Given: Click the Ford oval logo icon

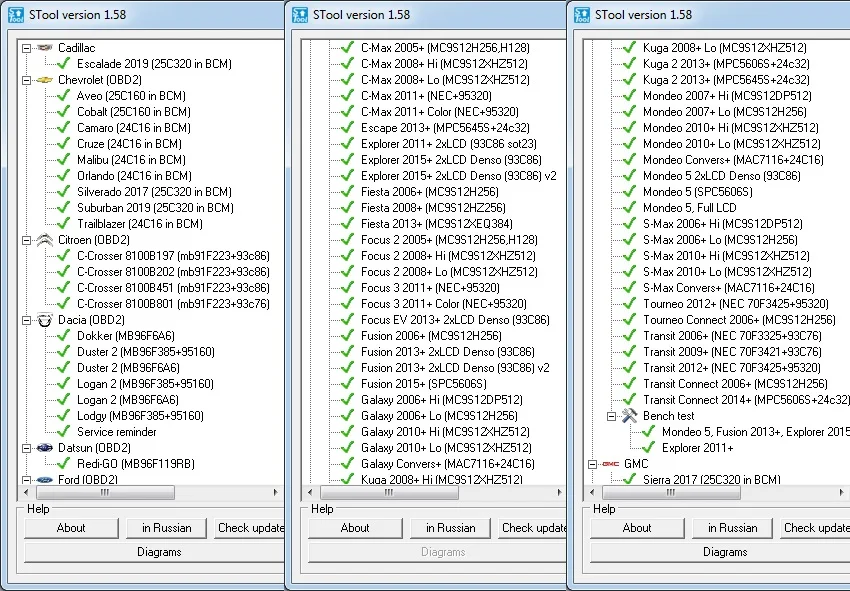Looking at the screenshot, I should tap(45, 480).
